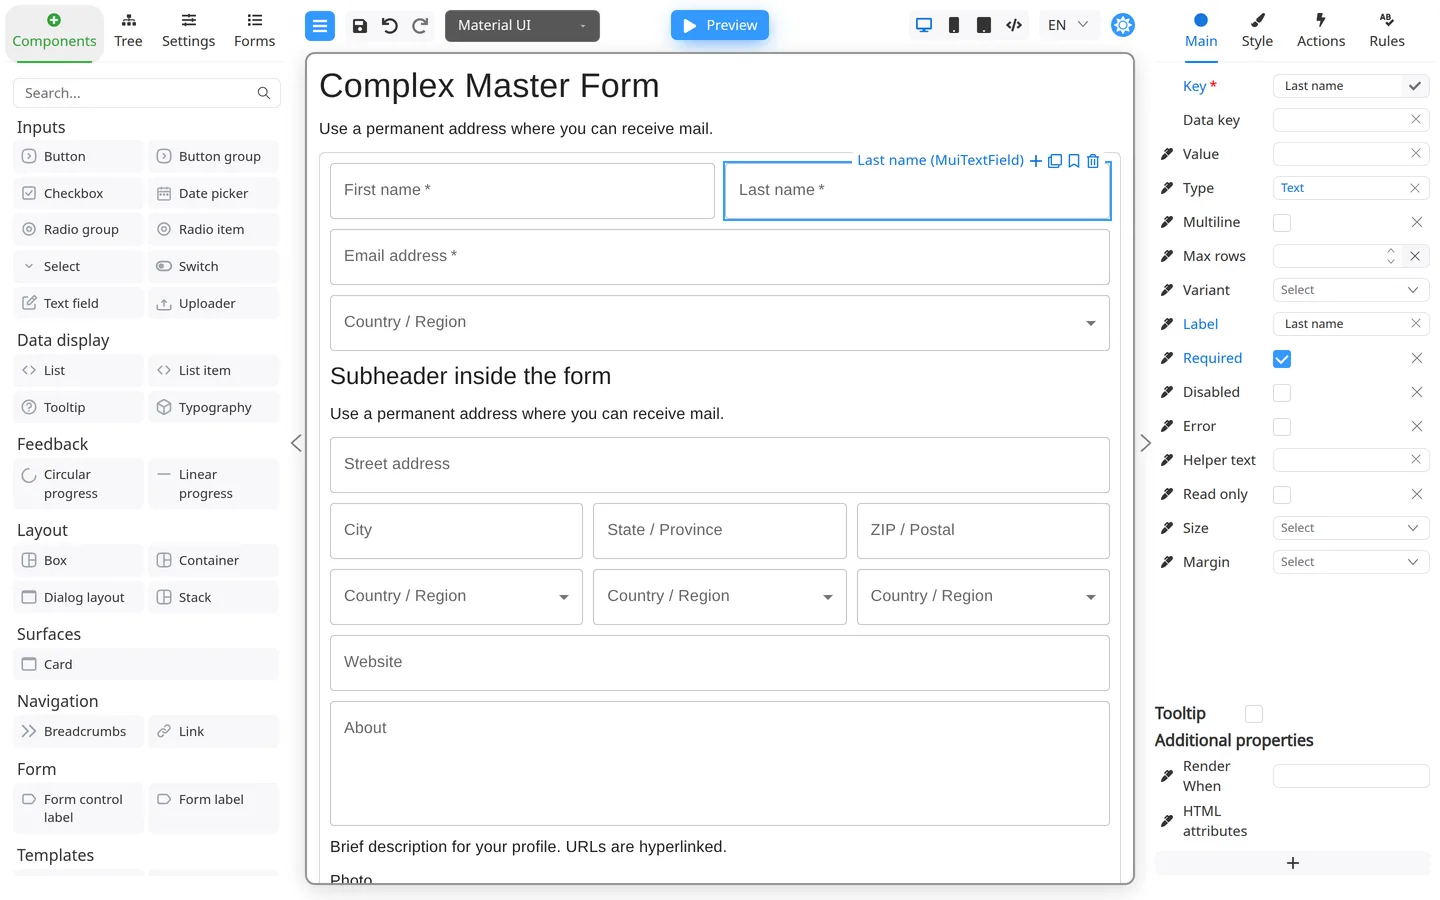The image size is (1440, 900).
Task: Clear the Label value
Action: pos(1416,324)
